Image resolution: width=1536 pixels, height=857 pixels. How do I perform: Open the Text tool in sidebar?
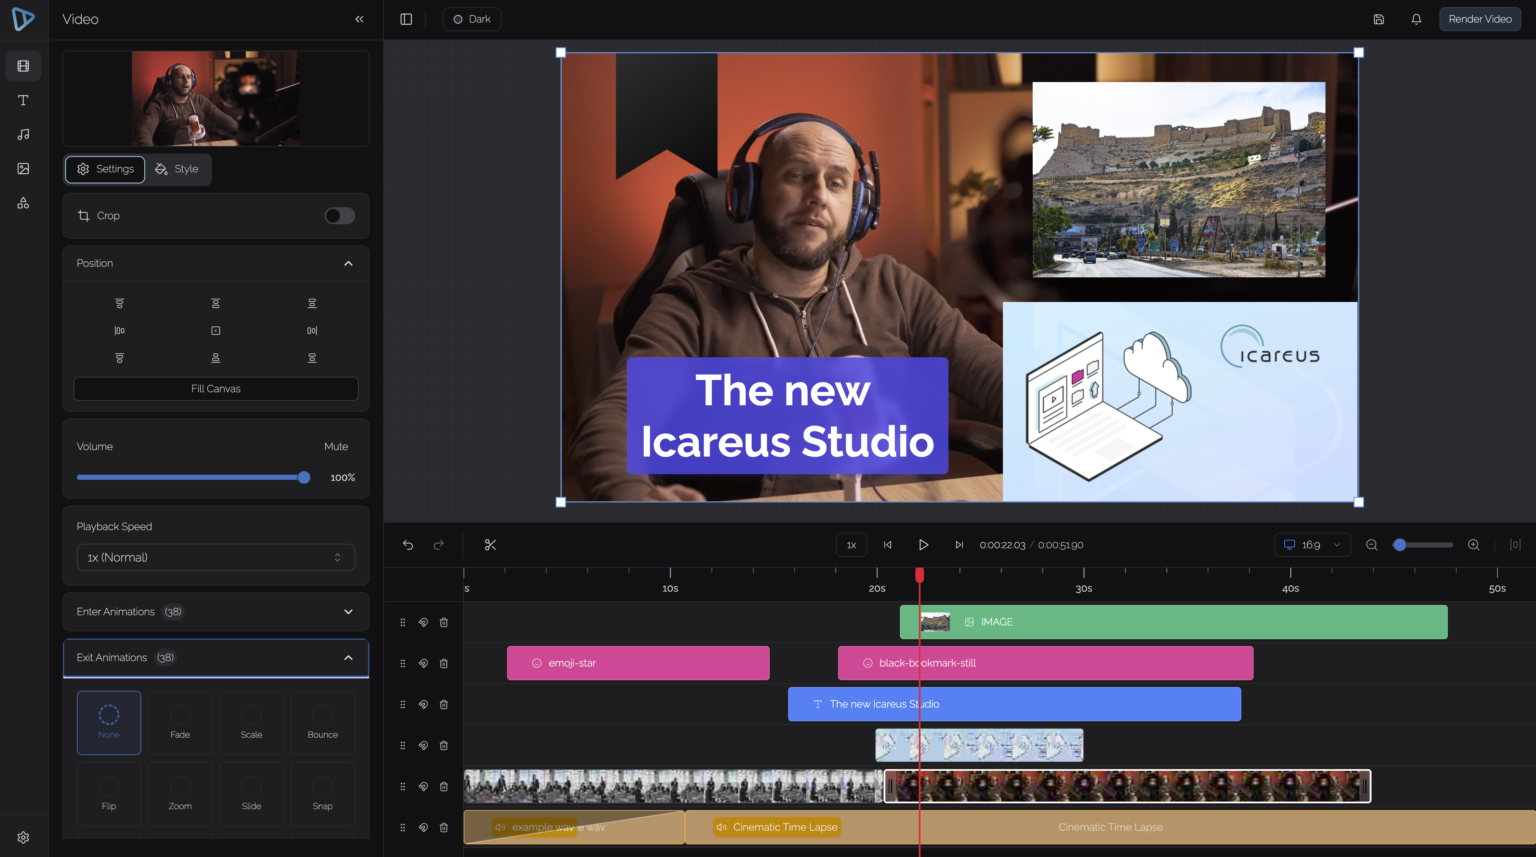click(23, 100)
